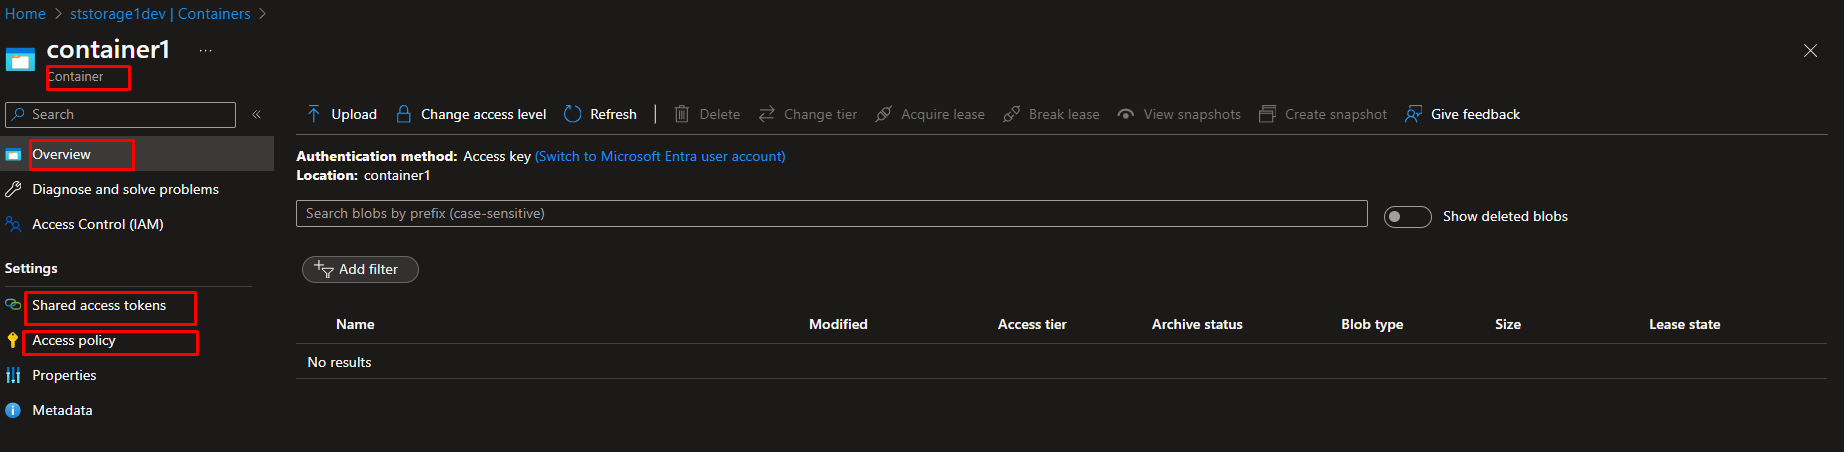Click the Search blobs by prefix field
Screen dimensions: 1844x452
coord(830,214)
